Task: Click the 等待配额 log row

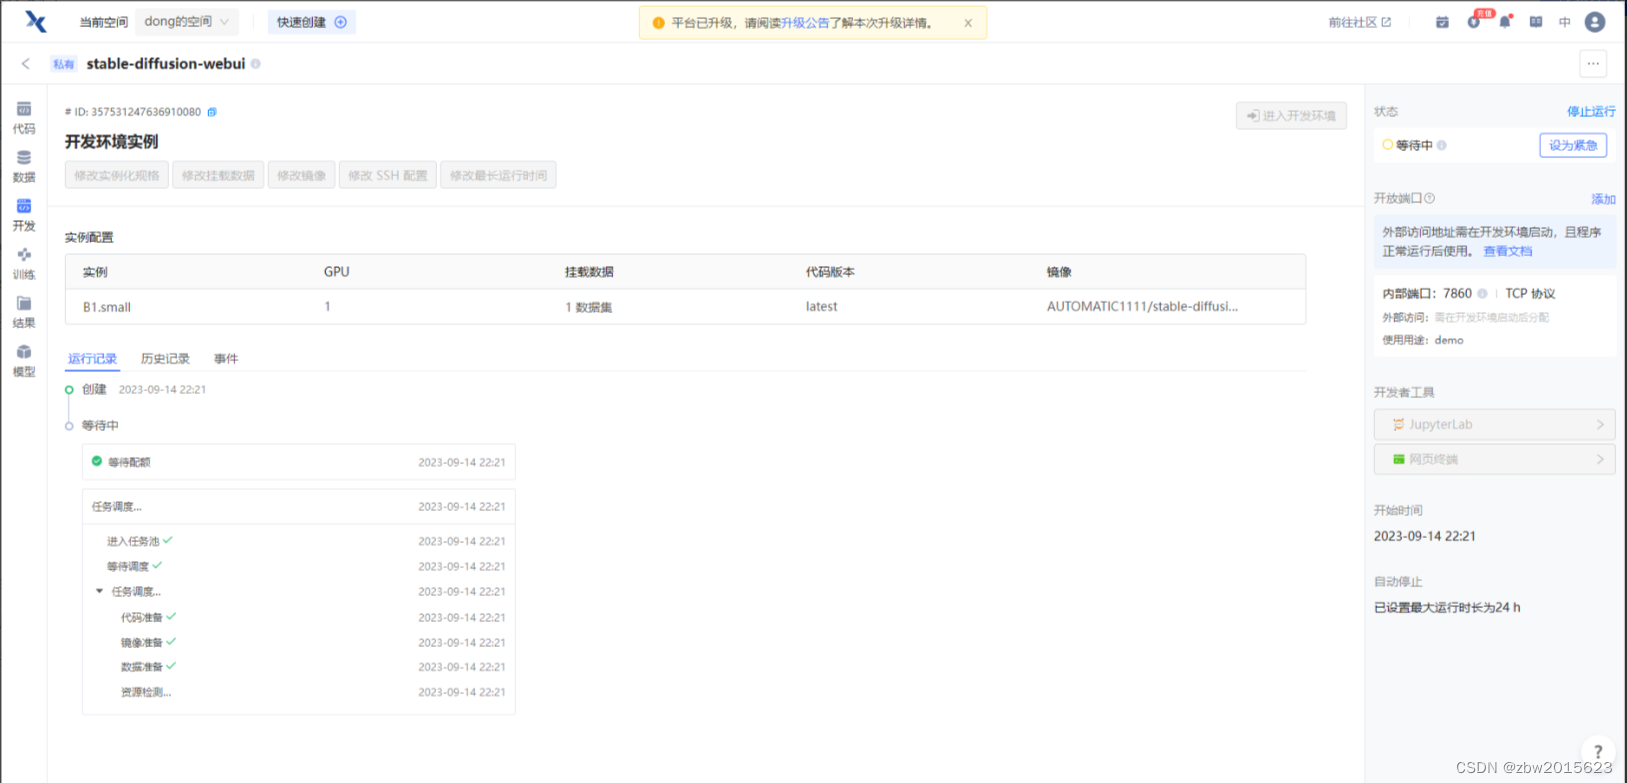Action: point(299,462)
